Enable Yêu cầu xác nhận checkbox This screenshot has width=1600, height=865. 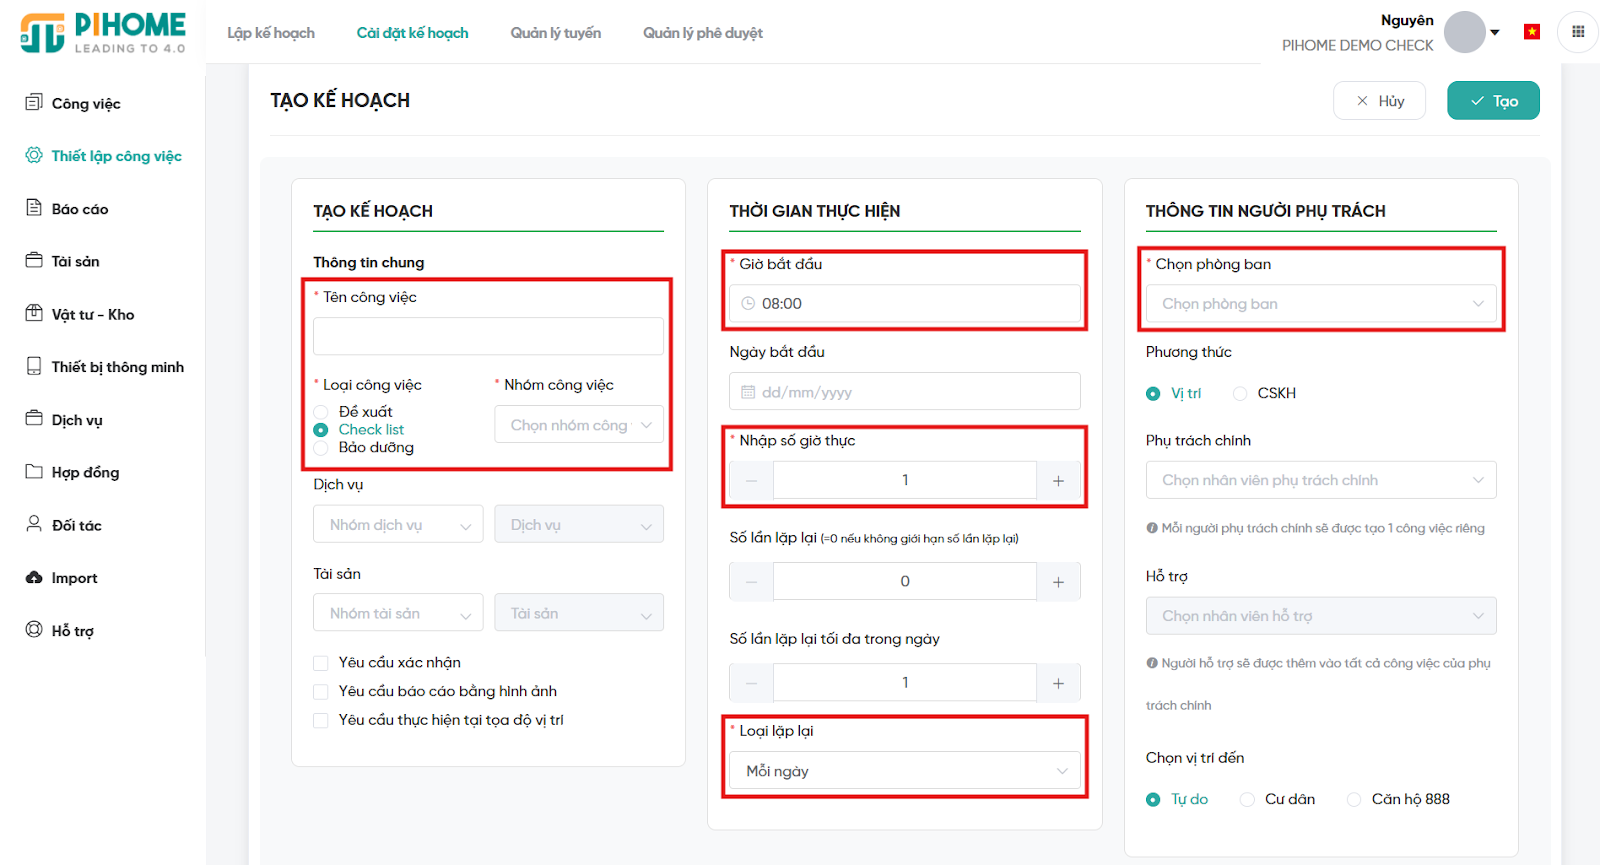[321, 663]
